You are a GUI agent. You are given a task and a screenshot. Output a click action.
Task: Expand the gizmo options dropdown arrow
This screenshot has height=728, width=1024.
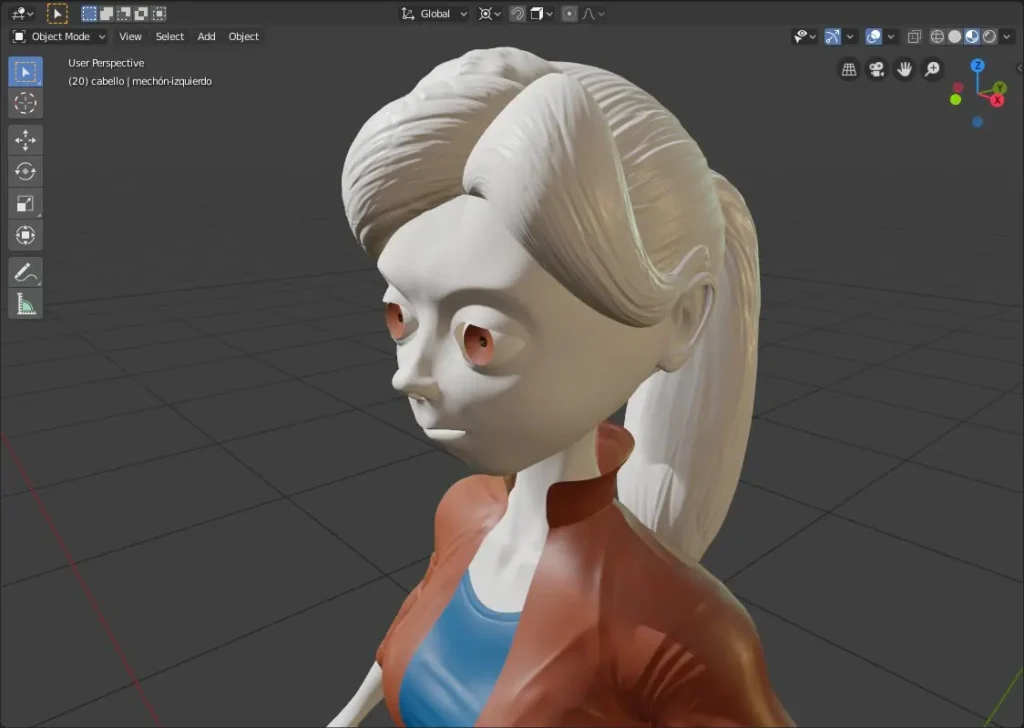850,37
